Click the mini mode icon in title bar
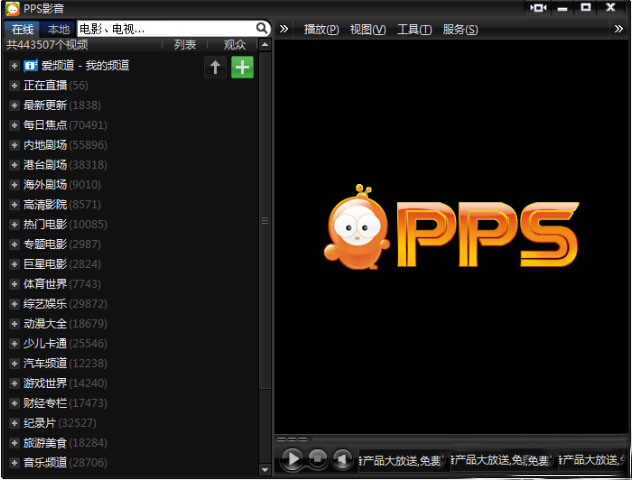The width and height of the screenshot is (632, 480). tap(539, 8)
